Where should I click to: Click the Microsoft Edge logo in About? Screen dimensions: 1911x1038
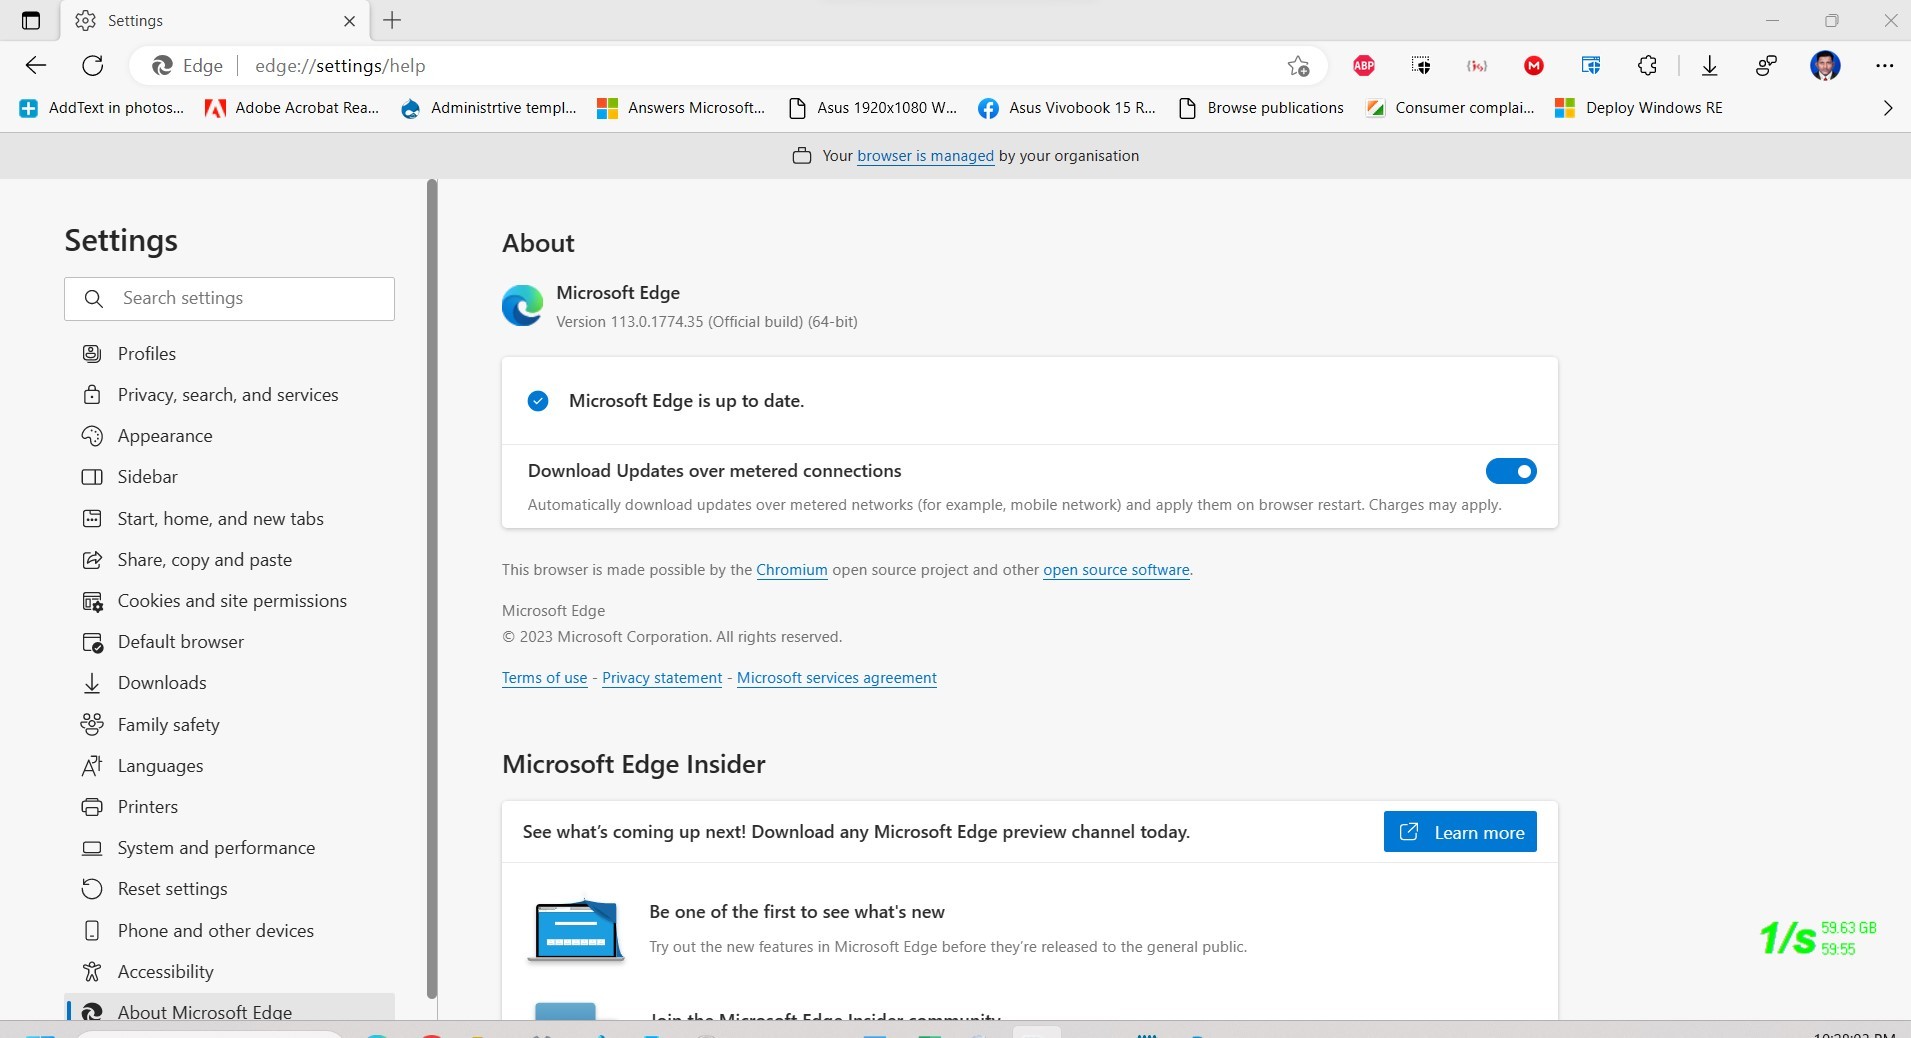tap(522, 306)
